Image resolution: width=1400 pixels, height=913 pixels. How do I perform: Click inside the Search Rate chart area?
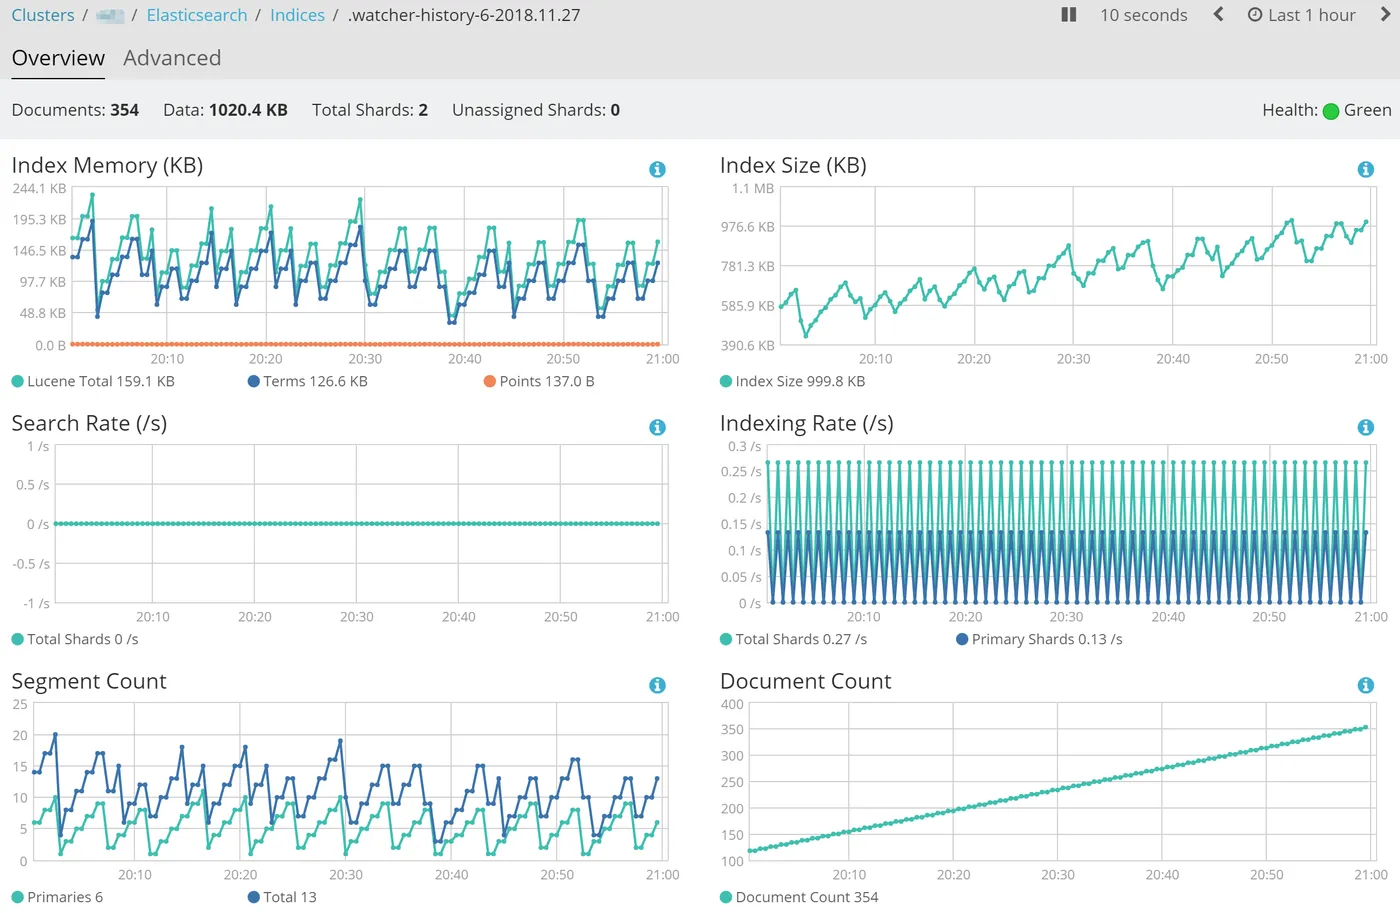click(359, 524)
